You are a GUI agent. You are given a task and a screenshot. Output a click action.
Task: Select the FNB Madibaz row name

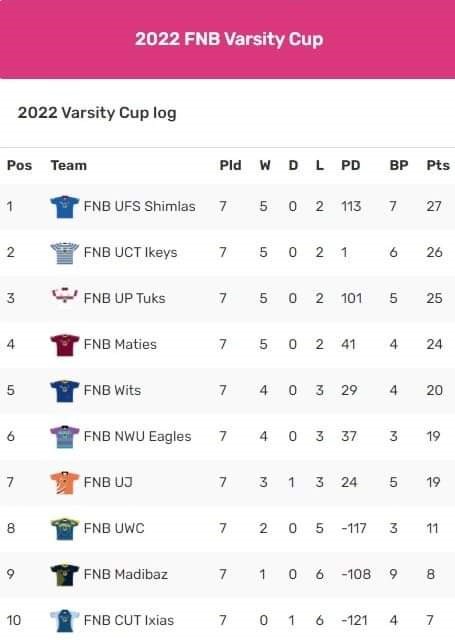point(126,575)
